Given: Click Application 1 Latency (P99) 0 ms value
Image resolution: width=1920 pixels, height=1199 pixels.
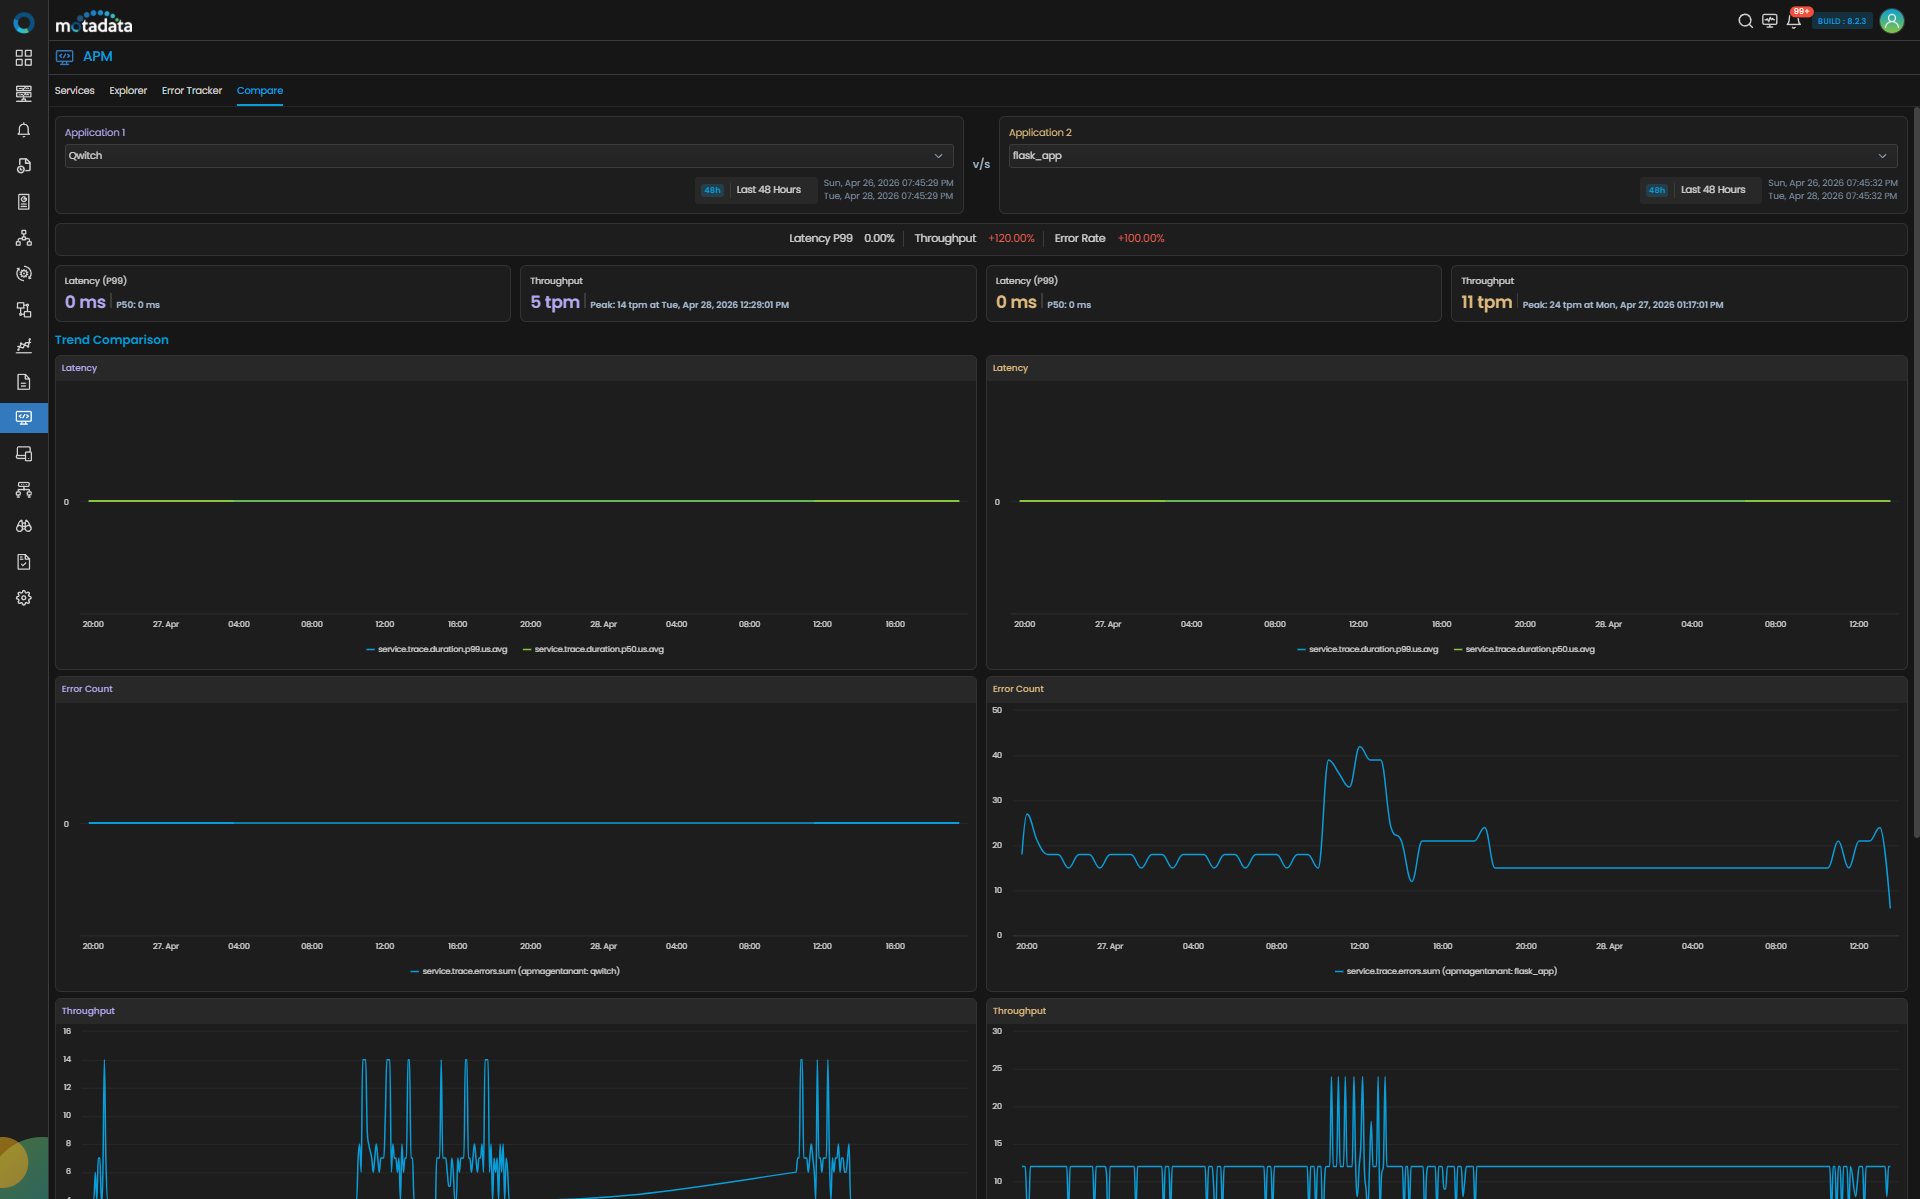Looking at the screenshot, I should (x=85, y=302).
